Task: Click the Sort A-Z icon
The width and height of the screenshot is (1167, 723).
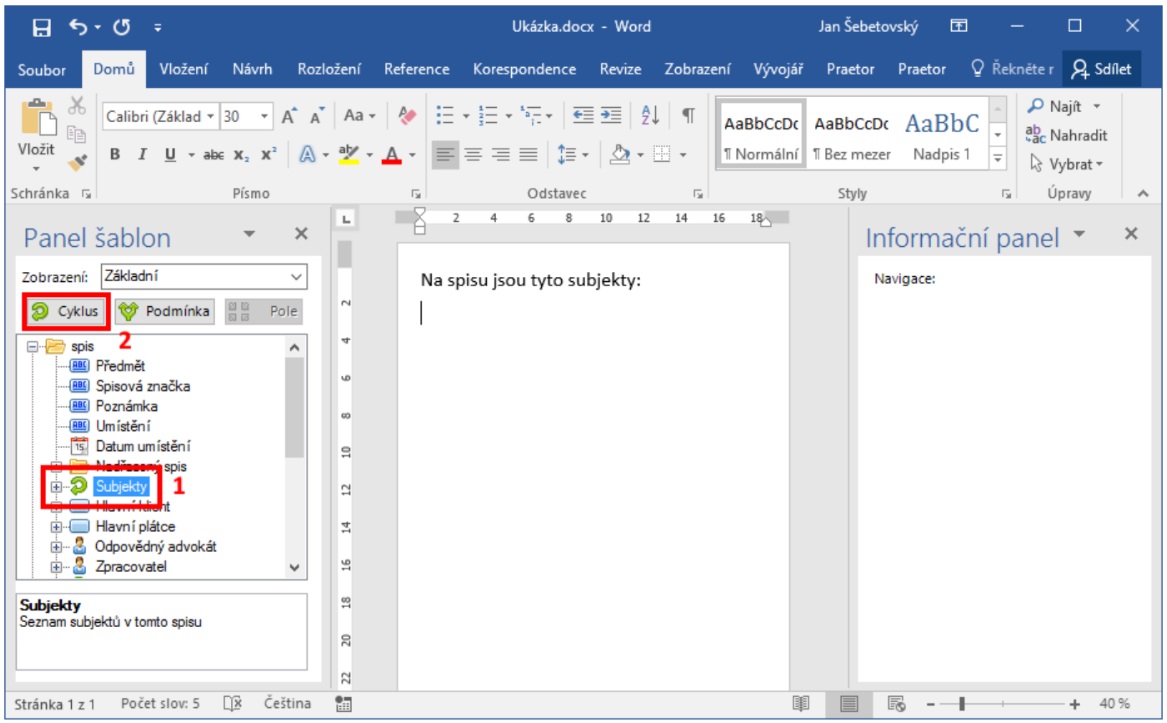Action: pyautogui.click(x=648, y=116)
